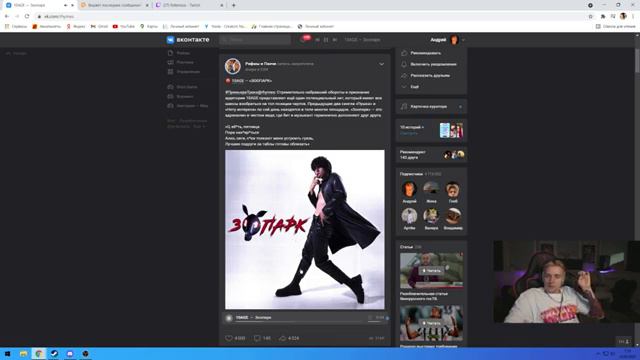The height and width of the screenshot is (360, 640).
Task: Open Steam from taskbar
Action: point(54,353)
